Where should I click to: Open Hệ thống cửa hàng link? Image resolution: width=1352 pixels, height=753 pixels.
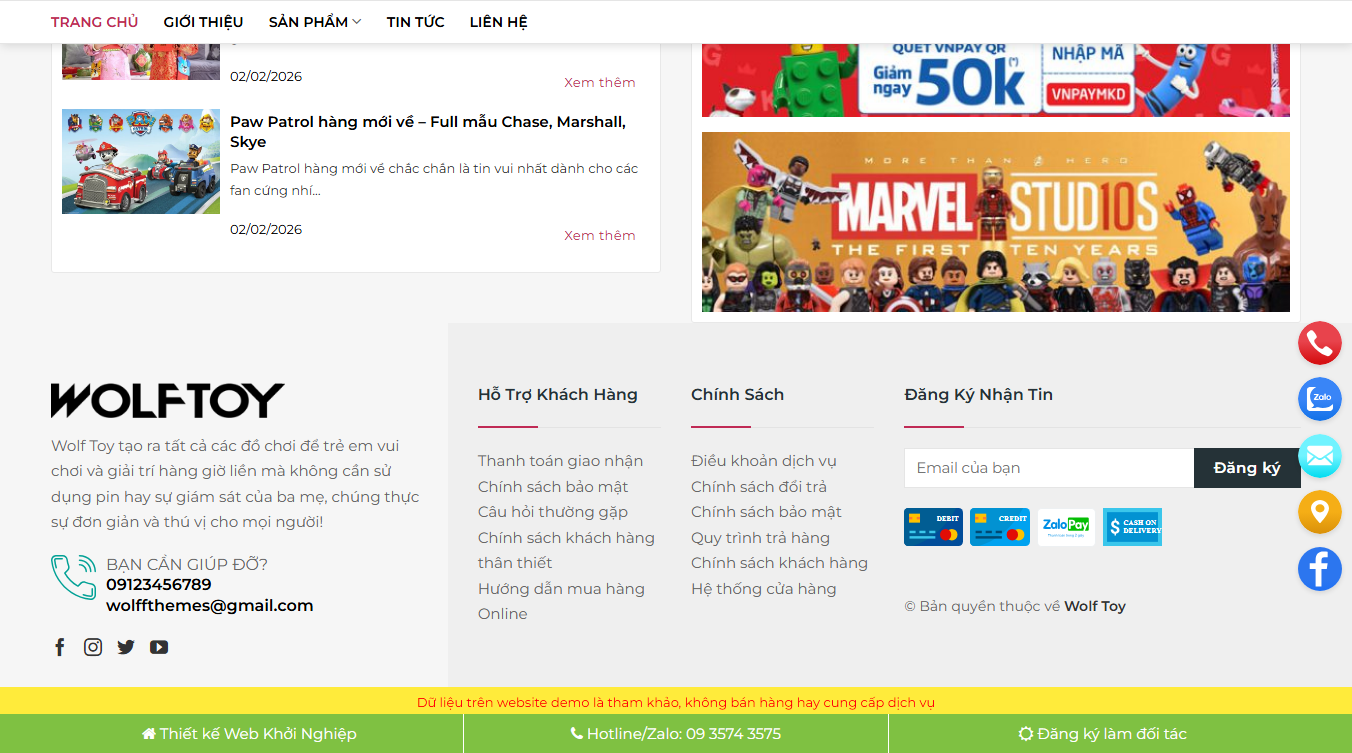coord(763,589)
